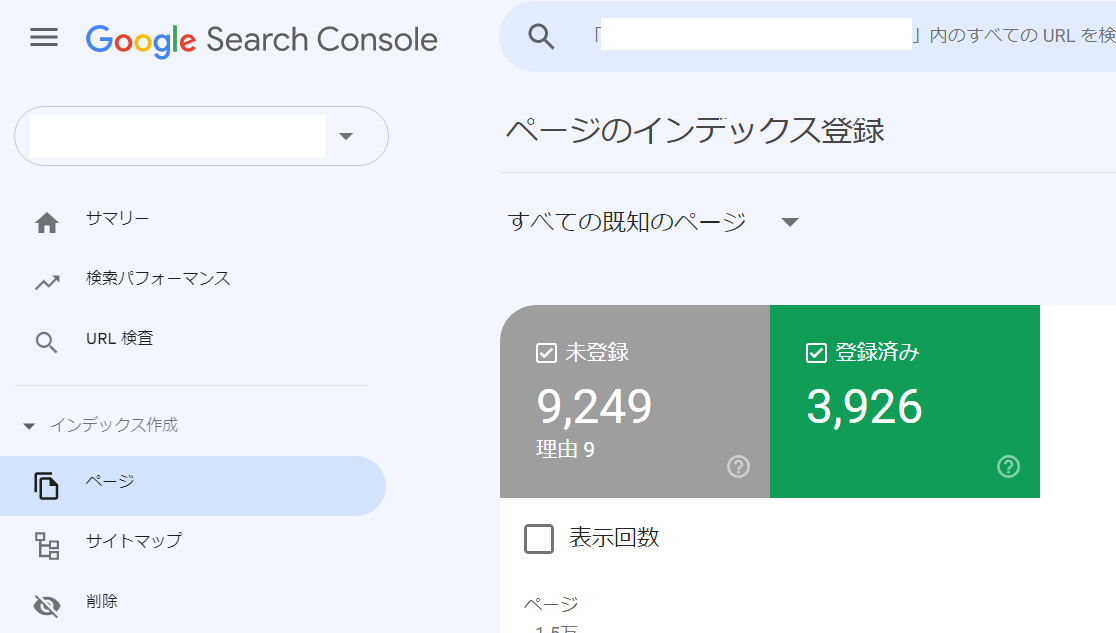
Task: Click the trend graph icon for 検索パフォーマンス
Action: pyautogui.click(x=47, y=282)
